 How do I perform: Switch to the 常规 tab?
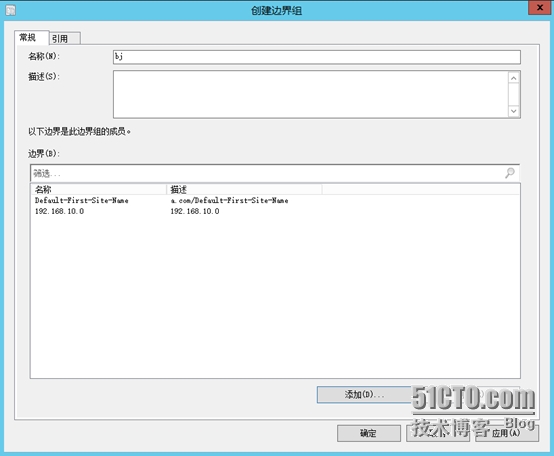click(31, 37)
